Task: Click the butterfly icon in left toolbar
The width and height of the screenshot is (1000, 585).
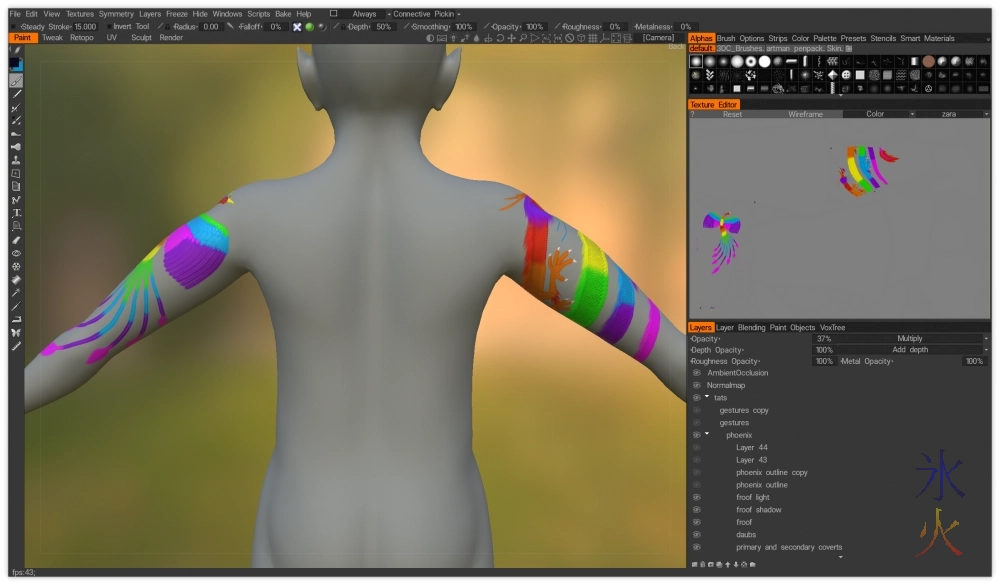Action: pos(16,332)
